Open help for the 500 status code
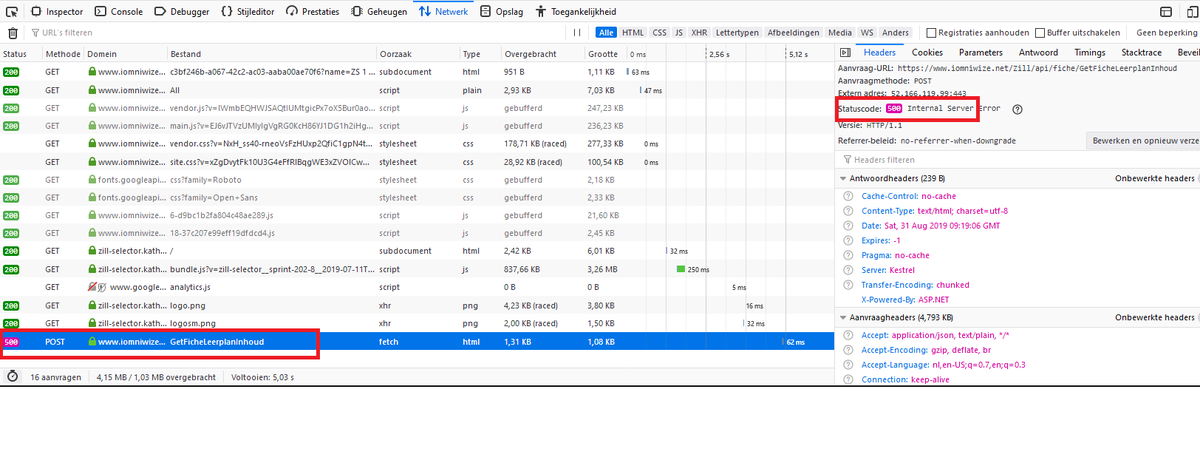Image resolution: width=1200 pixels, height=466 pixels. coord(1017,109)
